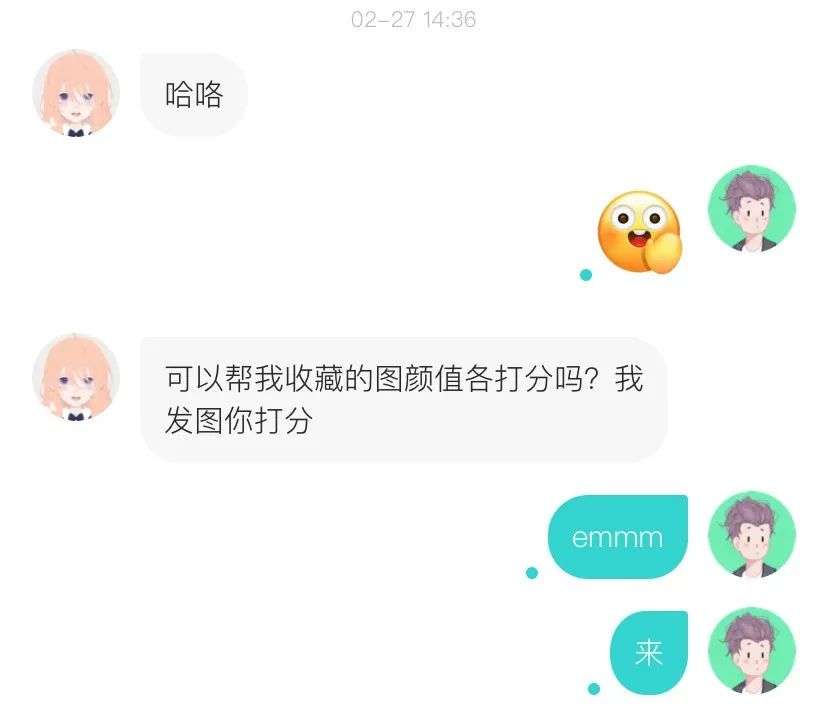The image size is (828, 714).
Task: Click the time 14:36 in the timestamp
Action: point(449,20)
